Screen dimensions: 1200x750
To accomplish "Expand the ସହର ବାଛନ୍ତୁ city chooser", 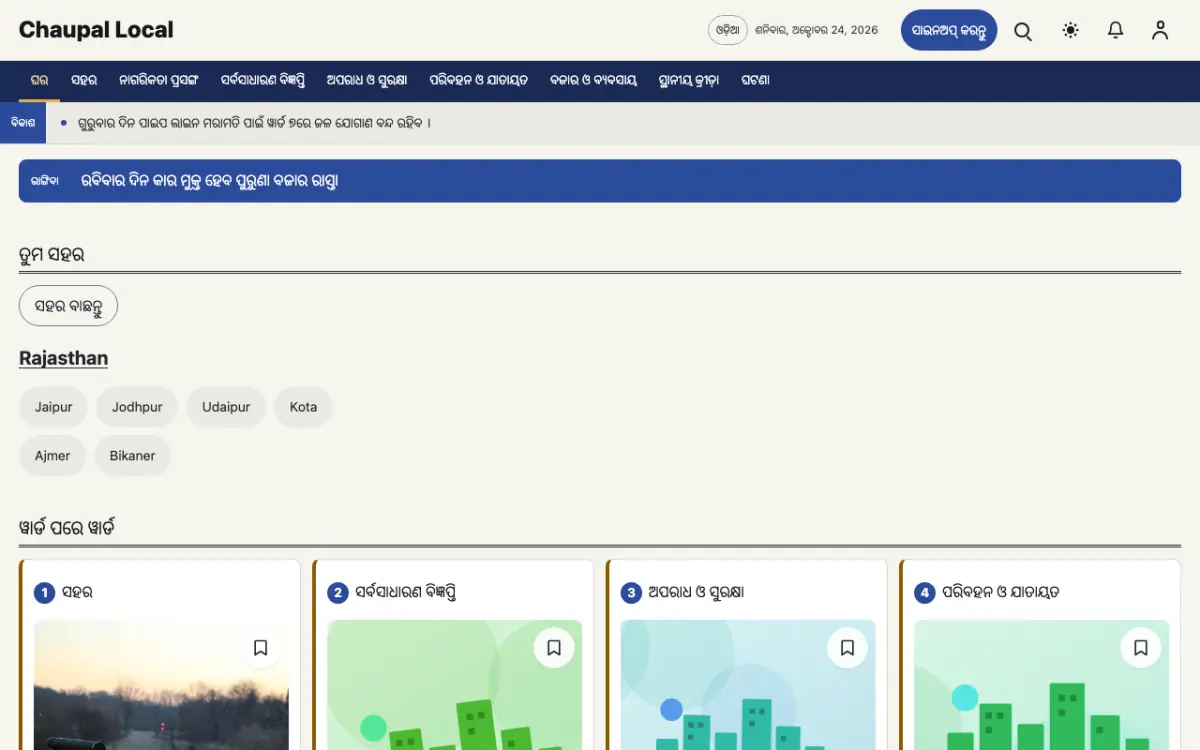I will click(x=68, y=306).
